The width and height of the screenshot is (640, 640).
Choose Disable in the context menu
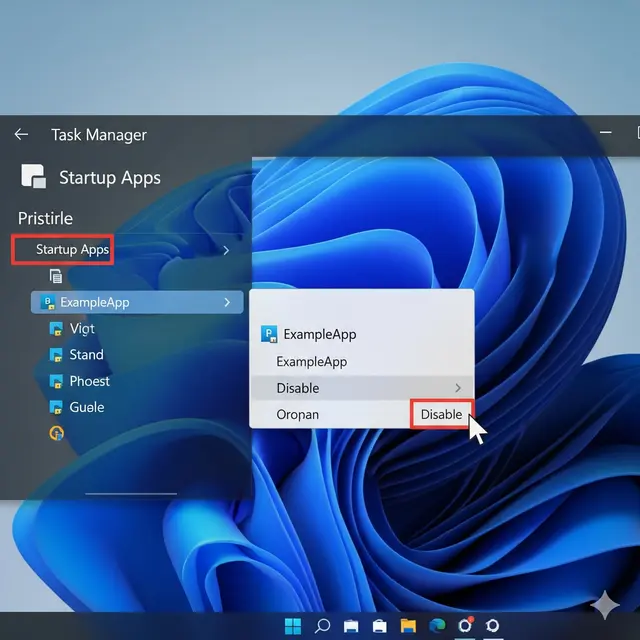[x=362, y=388]
